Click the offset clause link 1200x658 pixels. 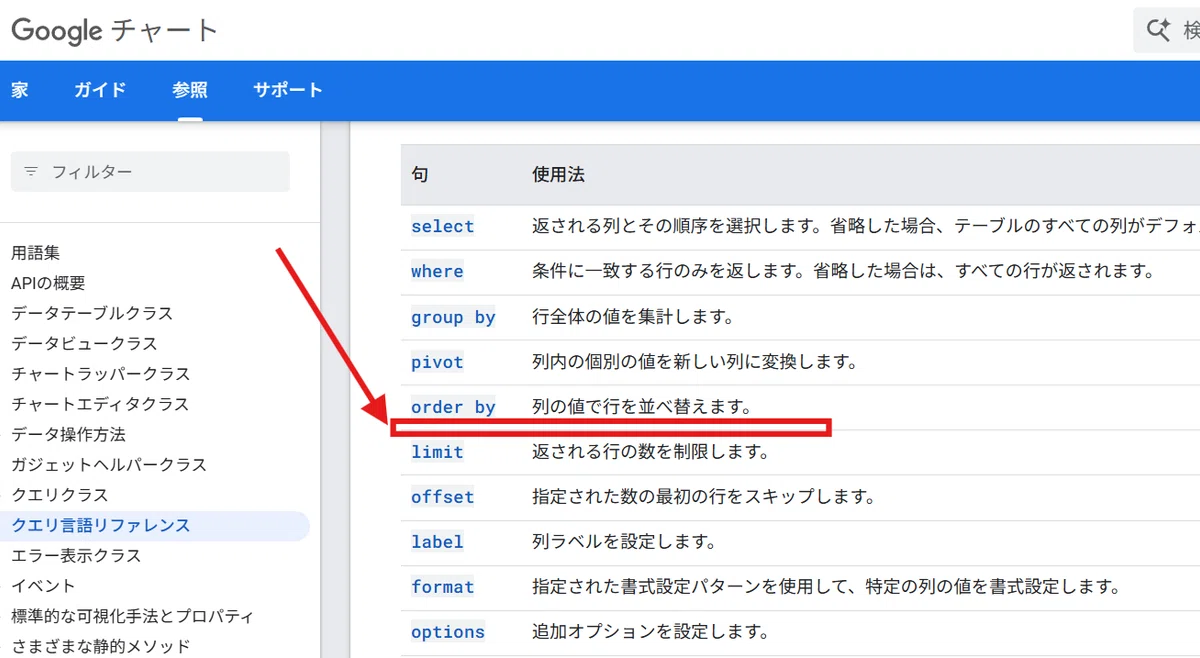point(443,497)
